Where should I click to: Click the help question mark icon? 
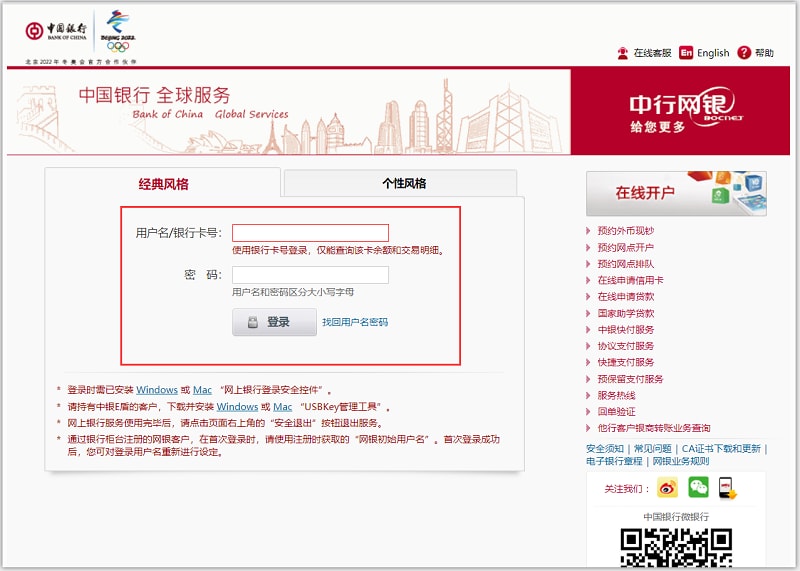click(744, 53)
